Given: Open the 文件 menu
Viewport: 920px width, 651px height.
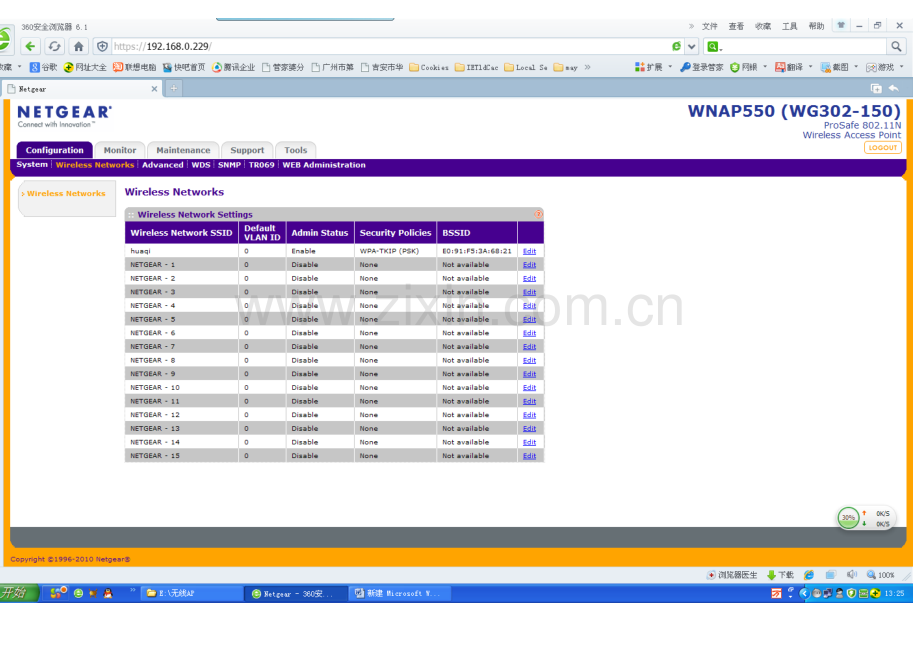Looking at the screenshot, I should click(709, 26).
